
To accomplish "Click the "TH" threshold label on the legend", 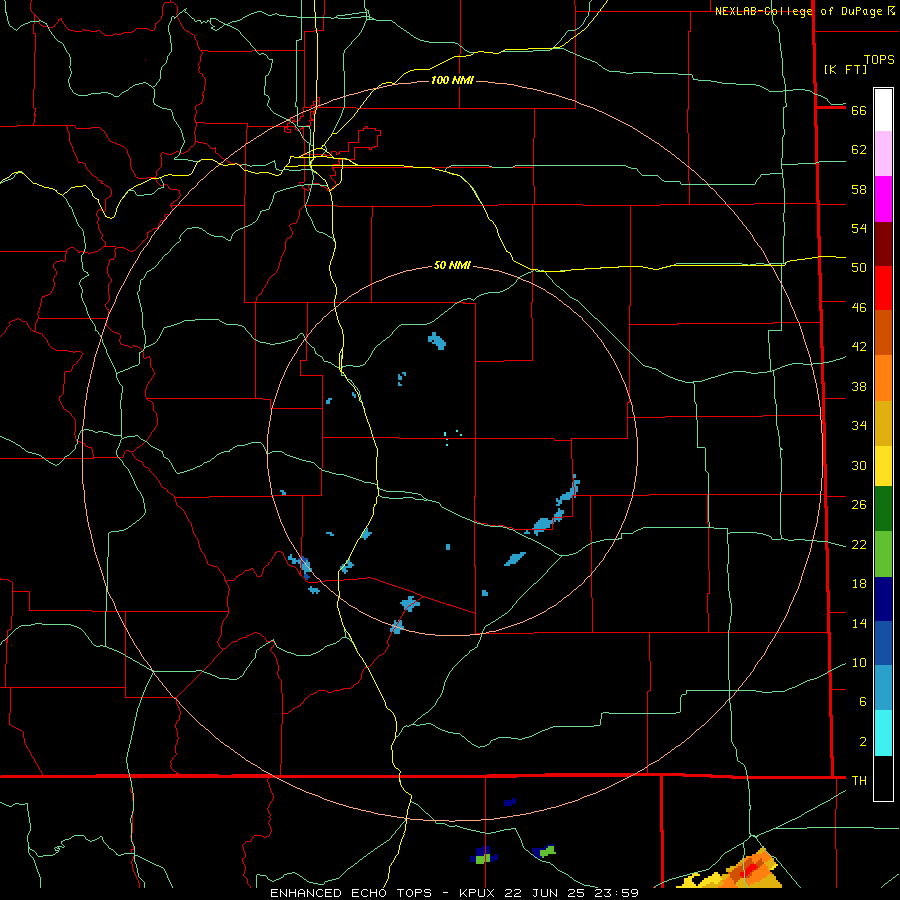I will pos(859,781).
